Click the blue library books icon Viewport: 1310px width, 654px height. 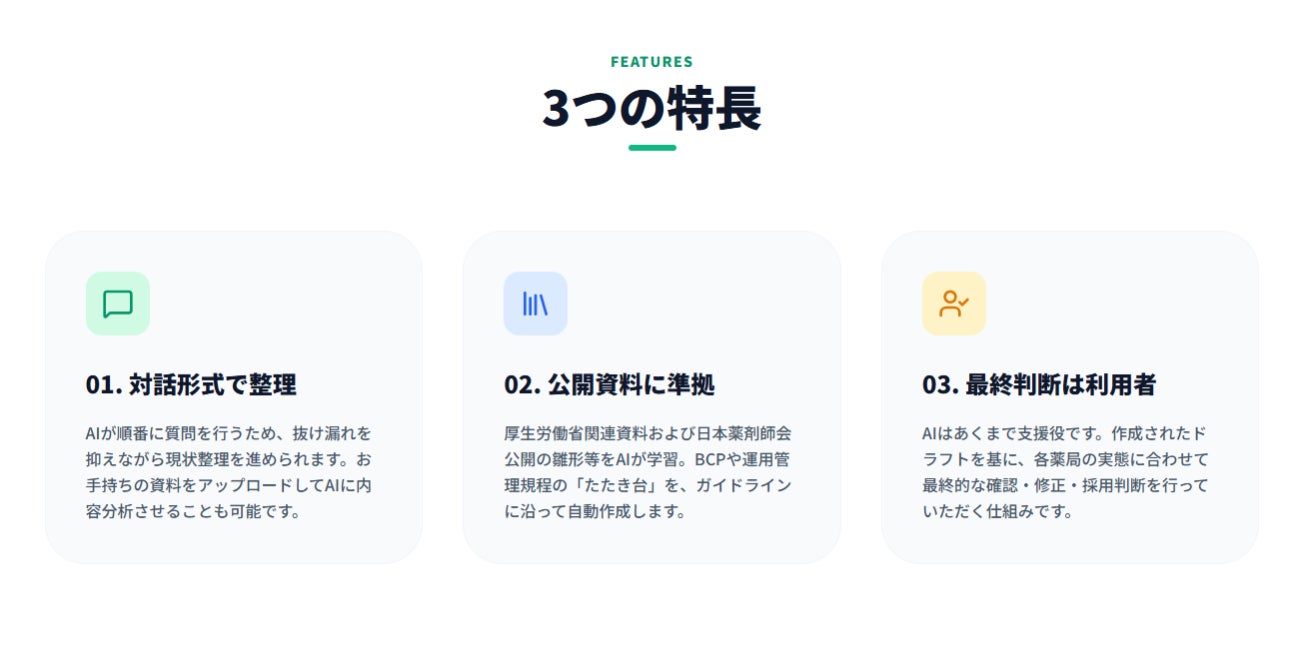coord(535,303)
